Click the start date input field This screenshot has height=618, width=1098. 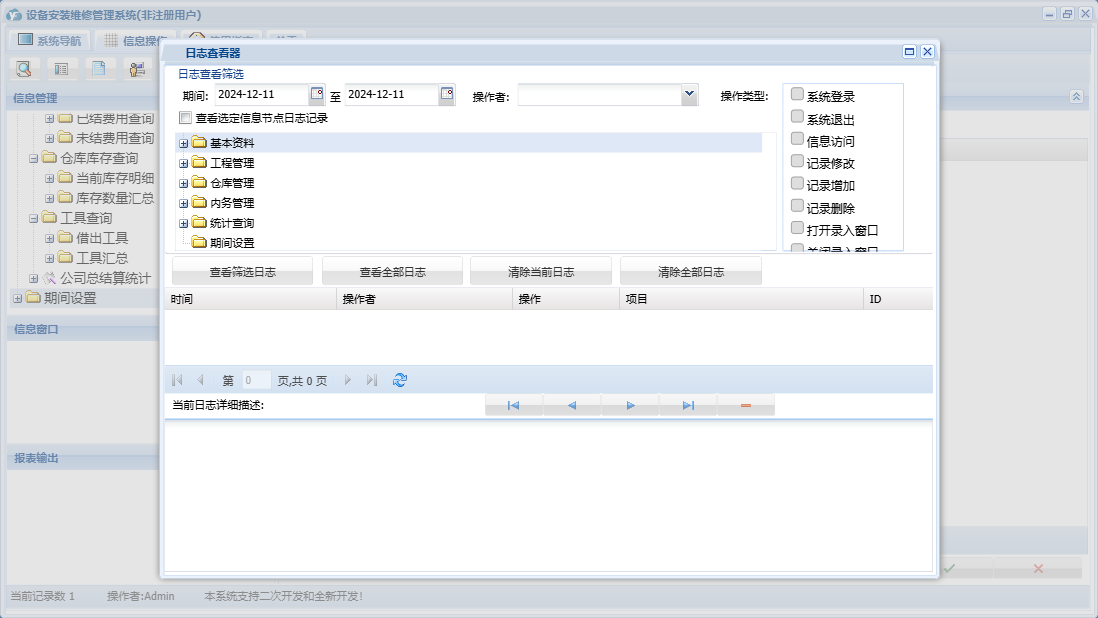click(x=261, y=94)
